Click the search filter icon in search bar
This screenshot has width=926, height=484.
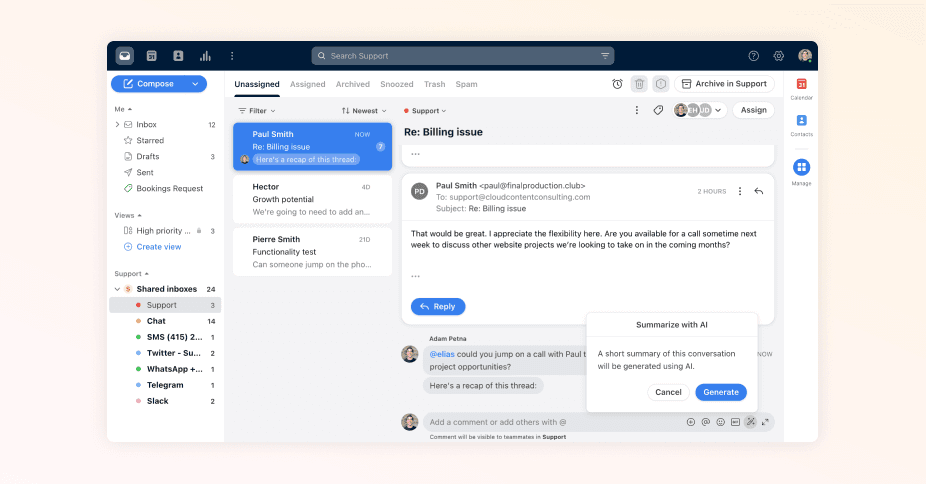pyautogui.click(x=605, y=55)
